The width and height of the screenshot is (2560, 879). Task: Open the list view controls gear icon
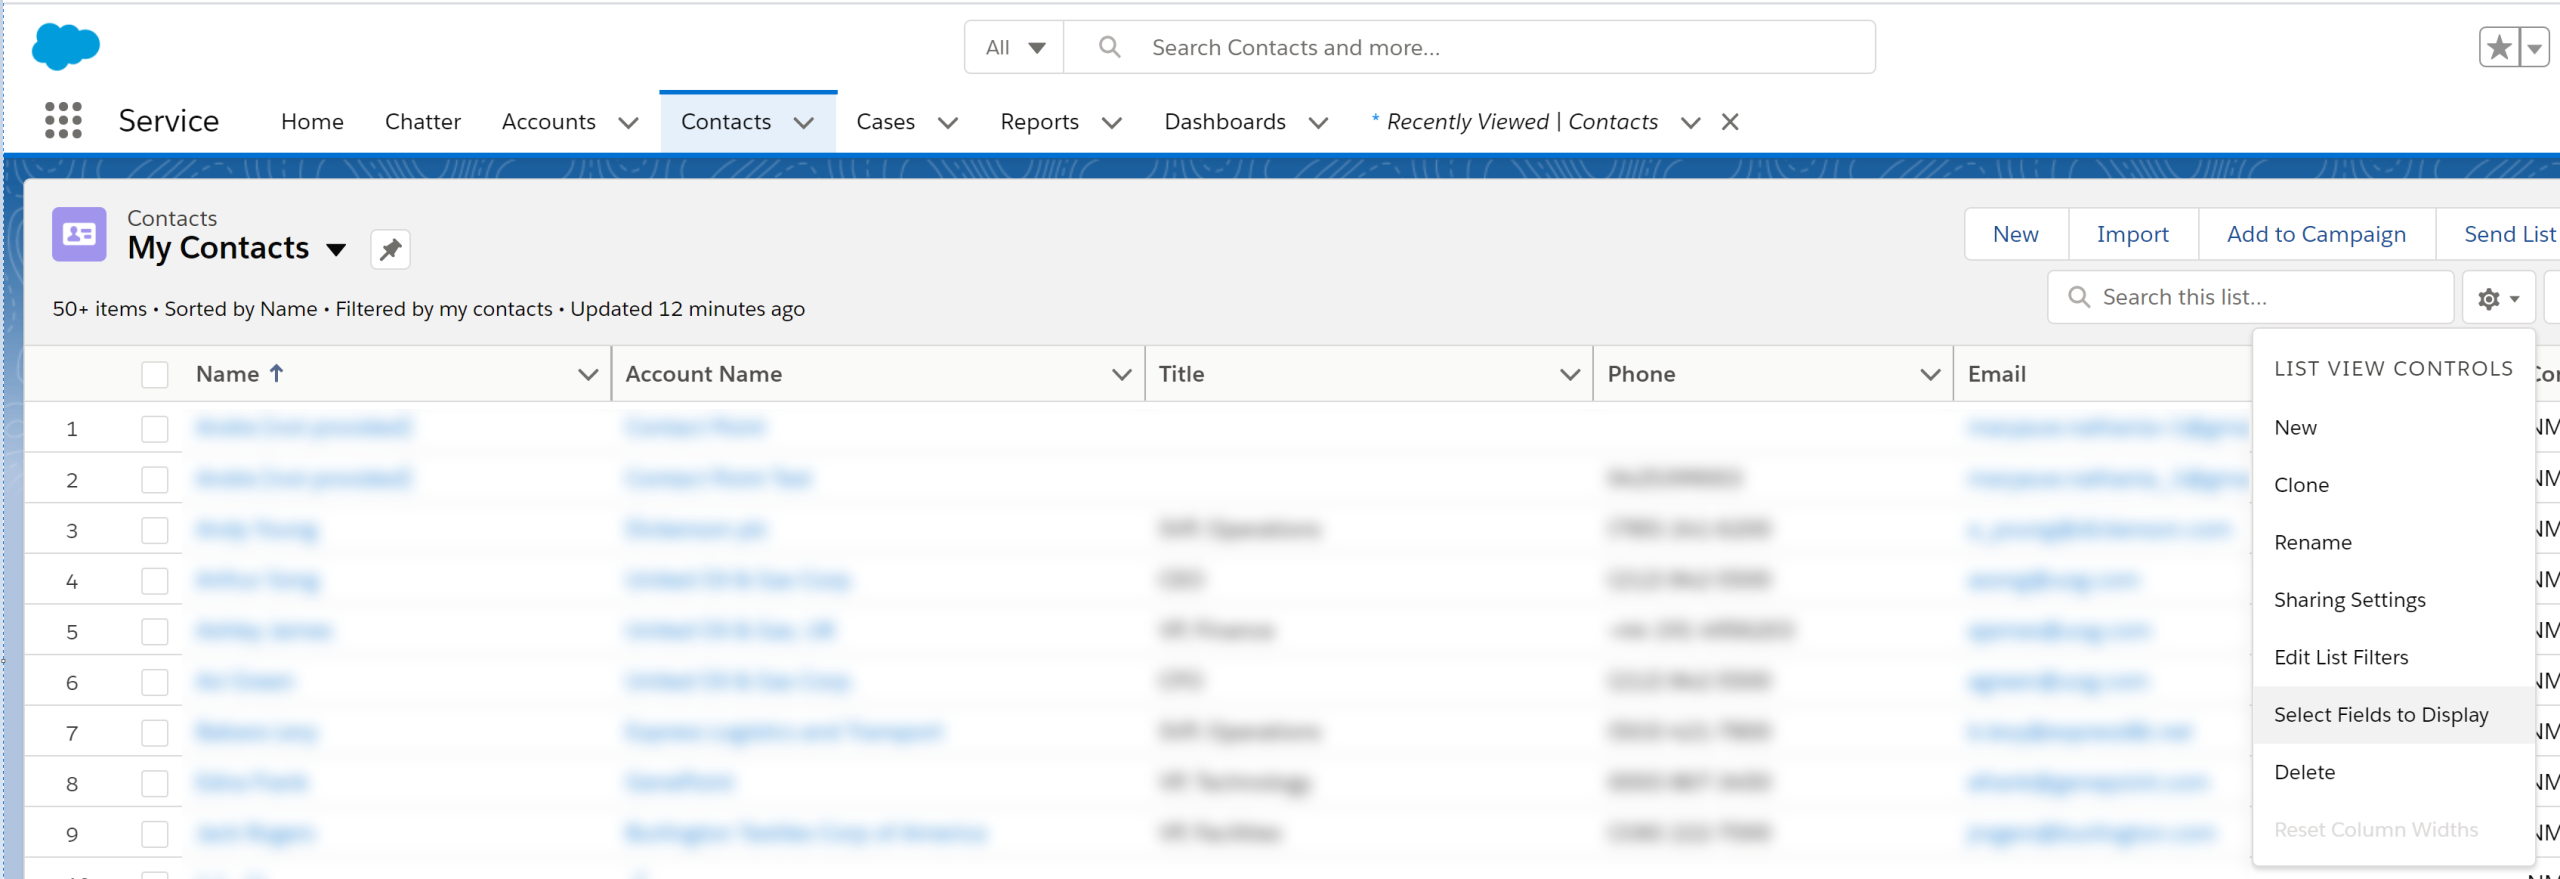[x=2497, y=298]
